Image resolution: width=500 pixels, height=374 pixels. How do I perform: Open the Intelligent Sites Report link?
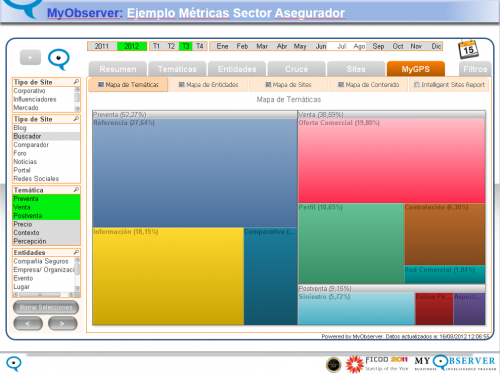coord(449,85)
